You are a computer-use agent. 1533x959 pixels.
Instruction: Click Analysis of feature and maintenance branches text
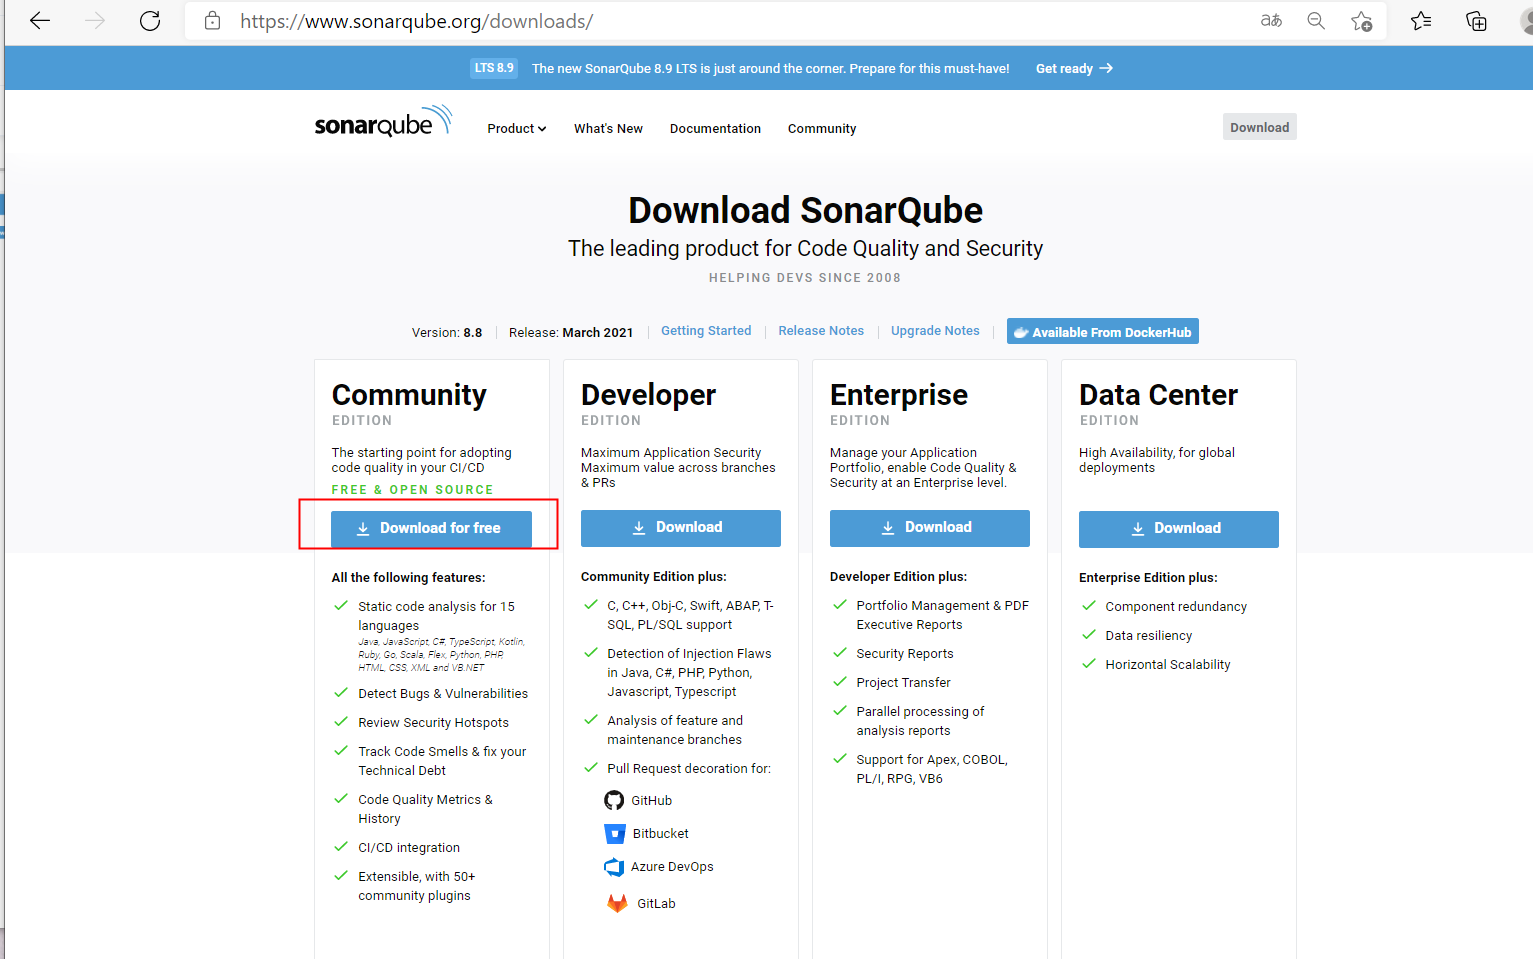click(675, 730)
